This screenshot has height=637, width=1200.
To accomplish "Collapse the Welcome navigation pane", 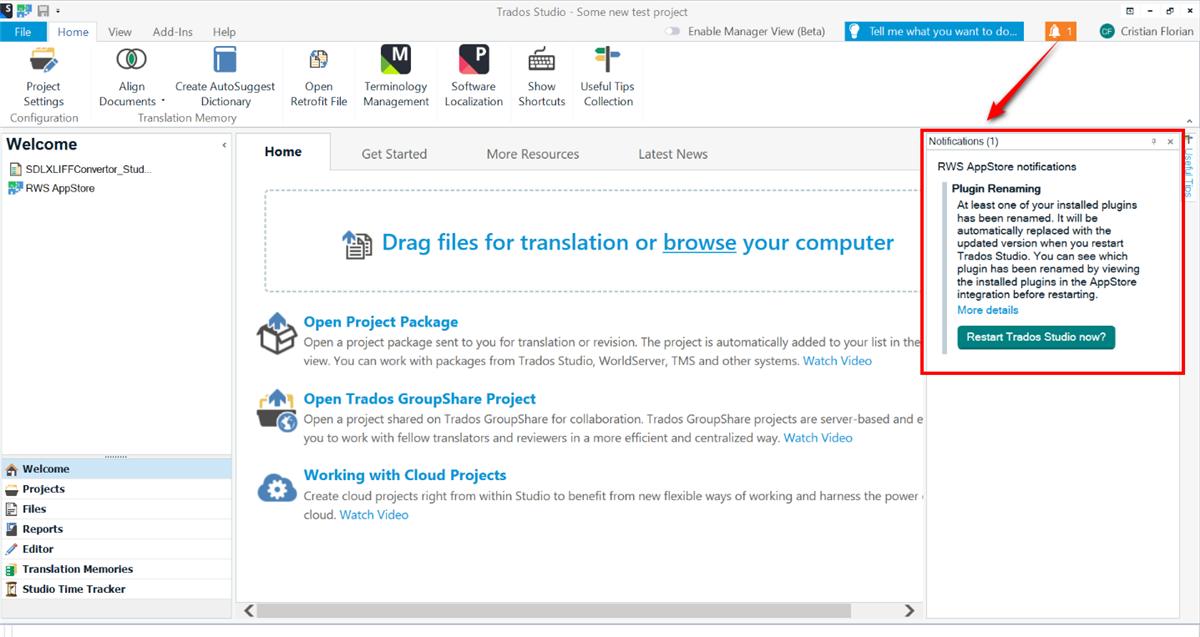I will 224,146.
